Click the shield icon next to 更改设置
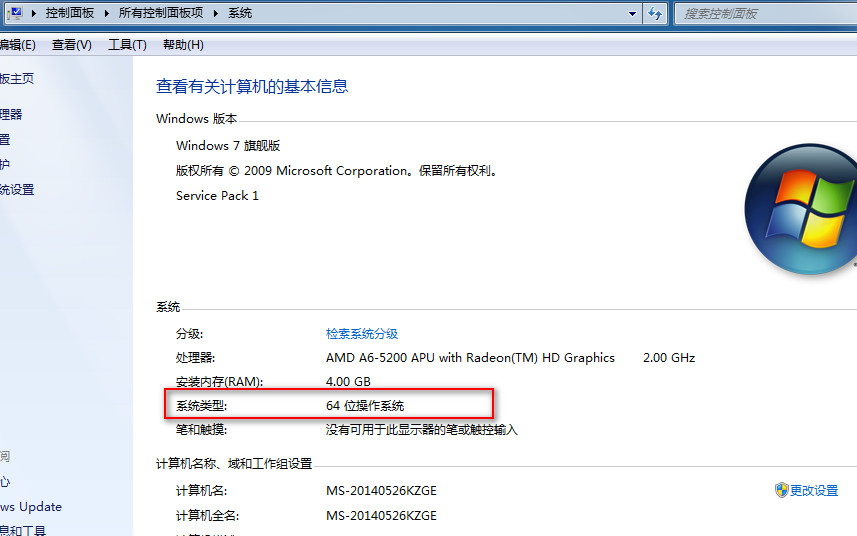Viewport: 857px width, 536px height. tap(782, 490)
